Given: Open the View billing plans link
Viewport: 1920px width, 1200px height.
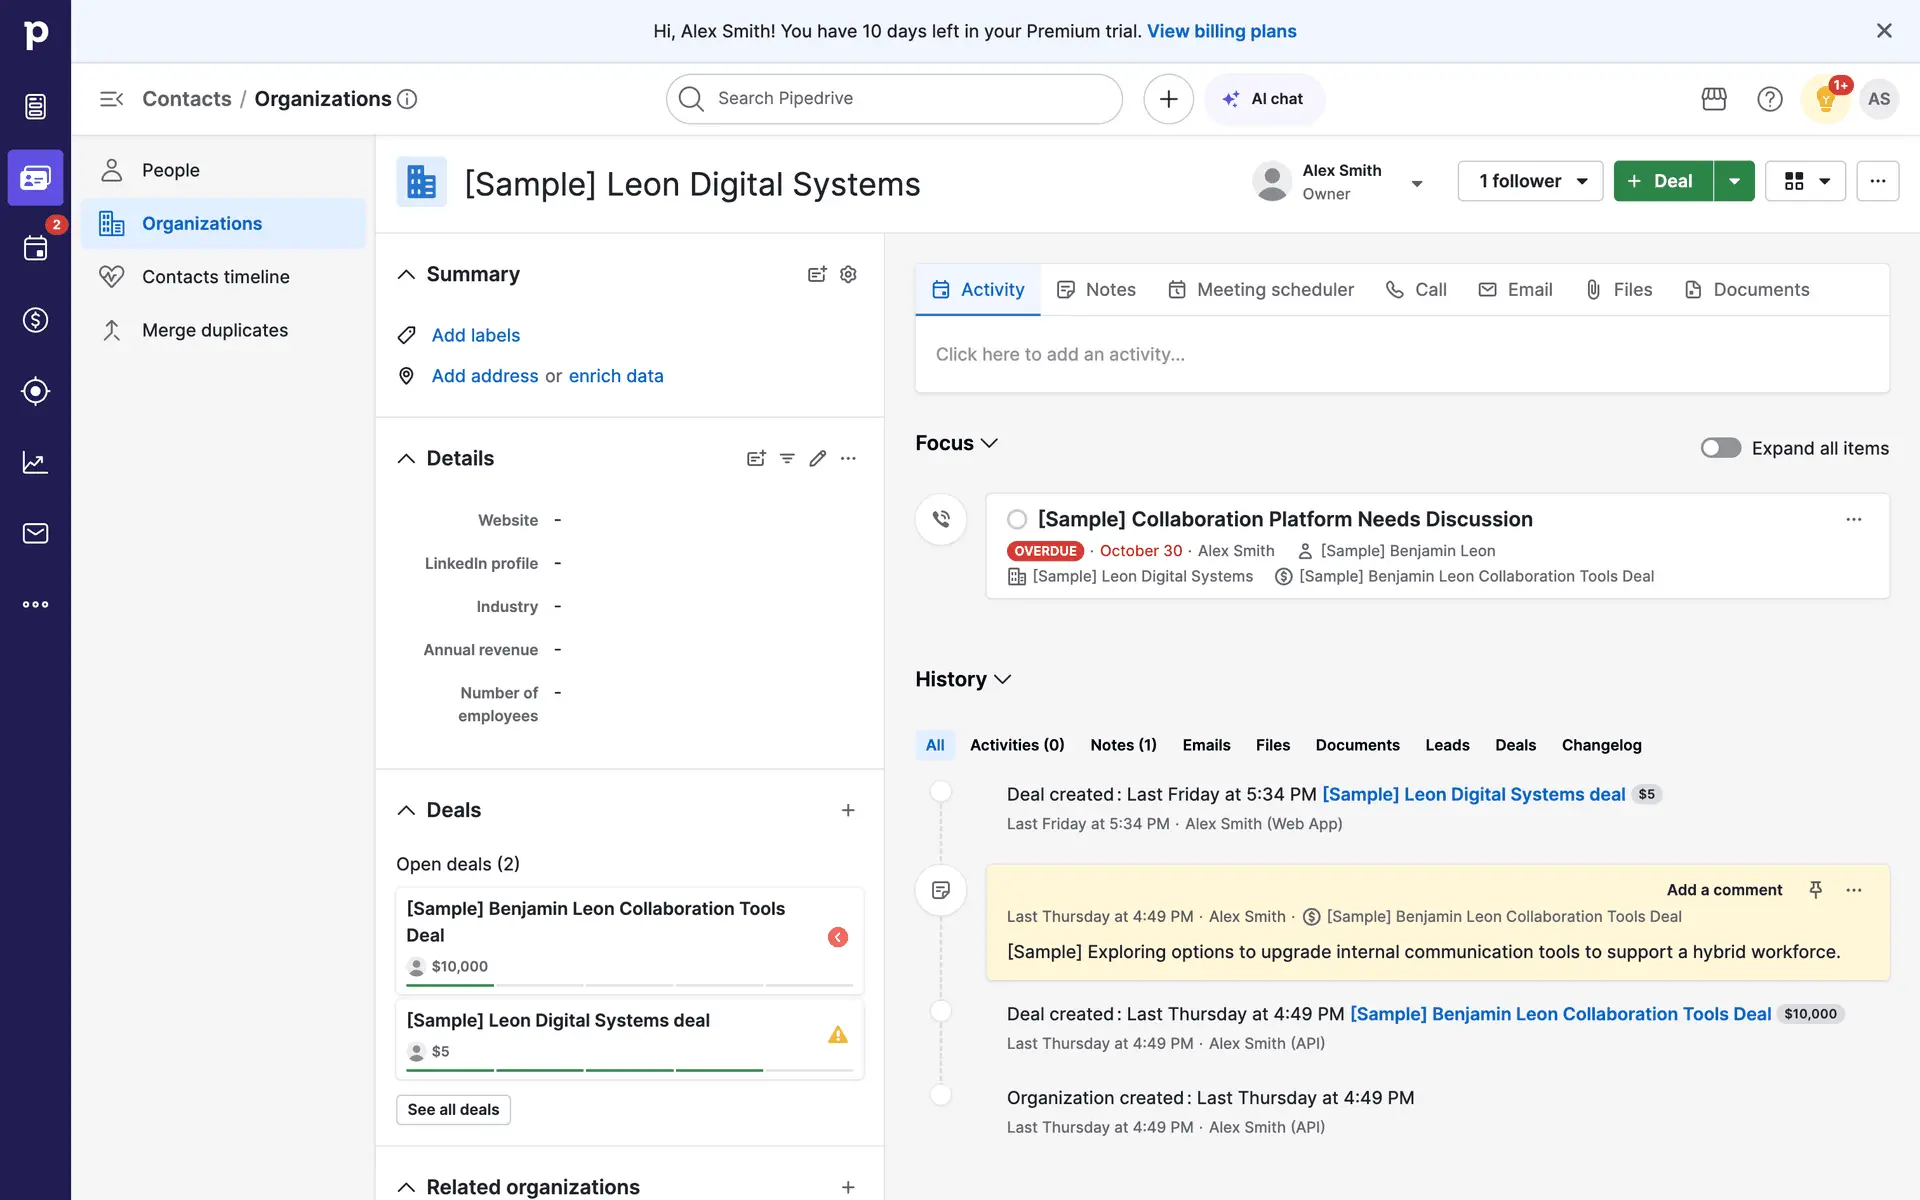Looking at the screenshot, I should click(1221, 31).
